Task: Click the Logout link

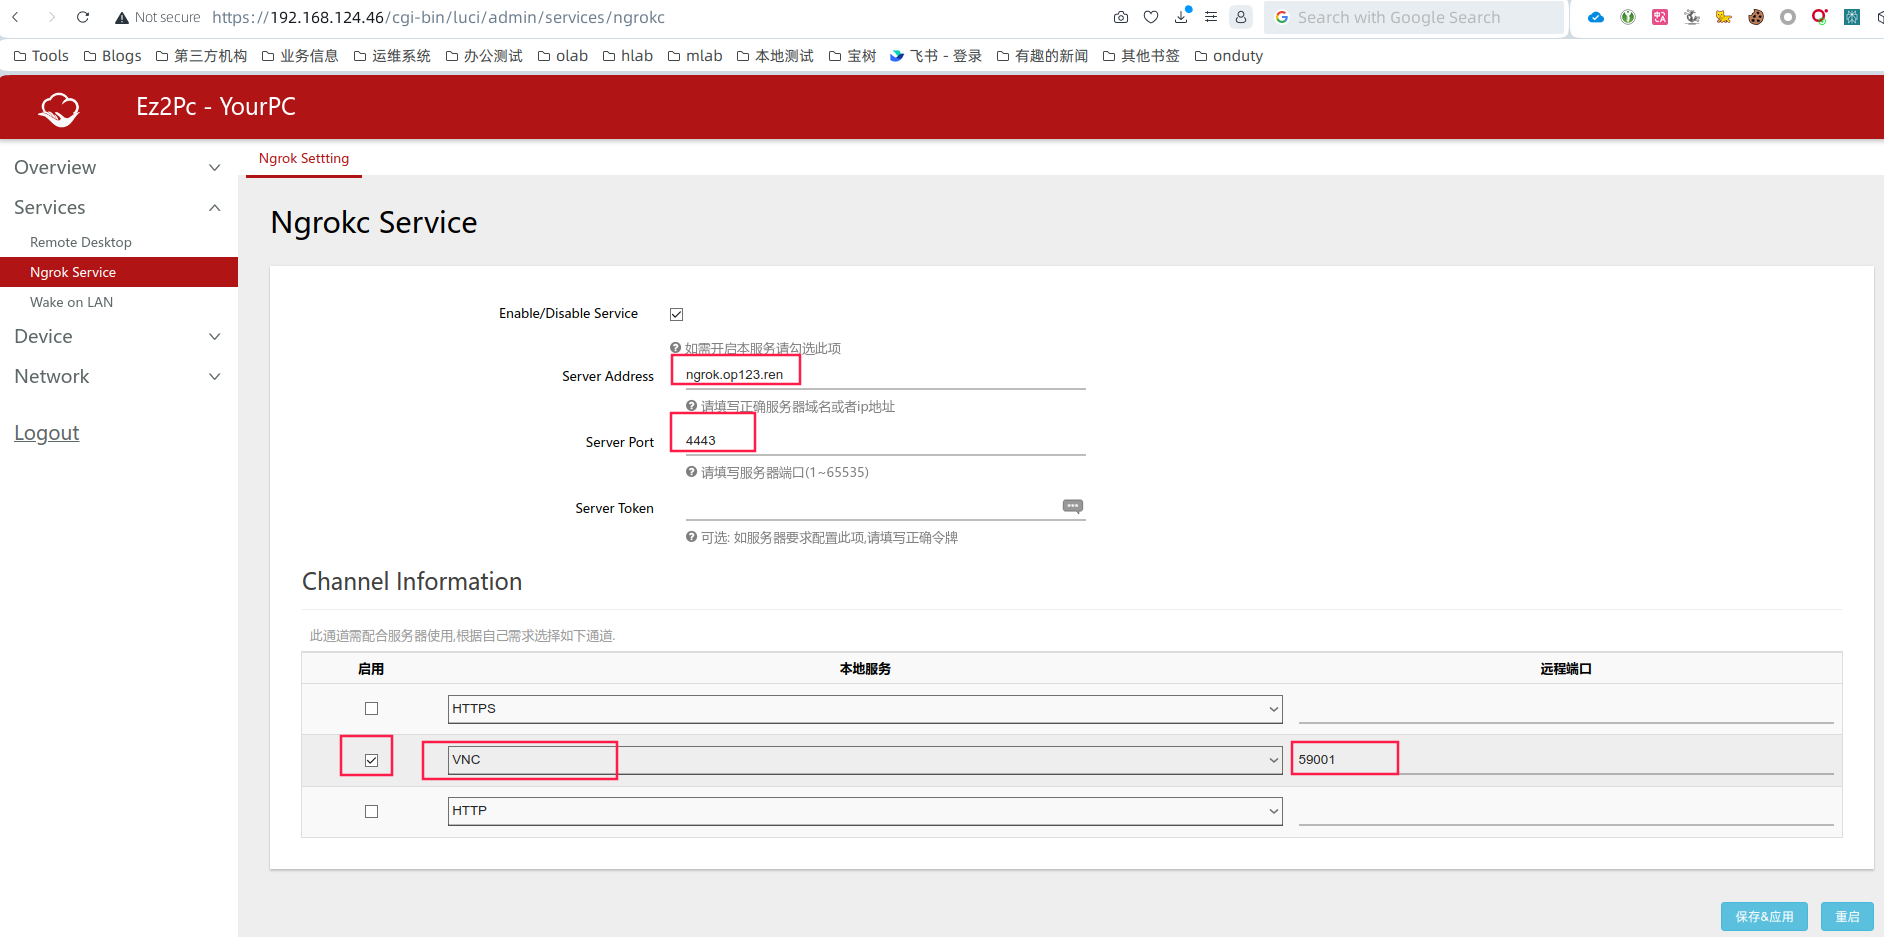Action: [46, 433]
